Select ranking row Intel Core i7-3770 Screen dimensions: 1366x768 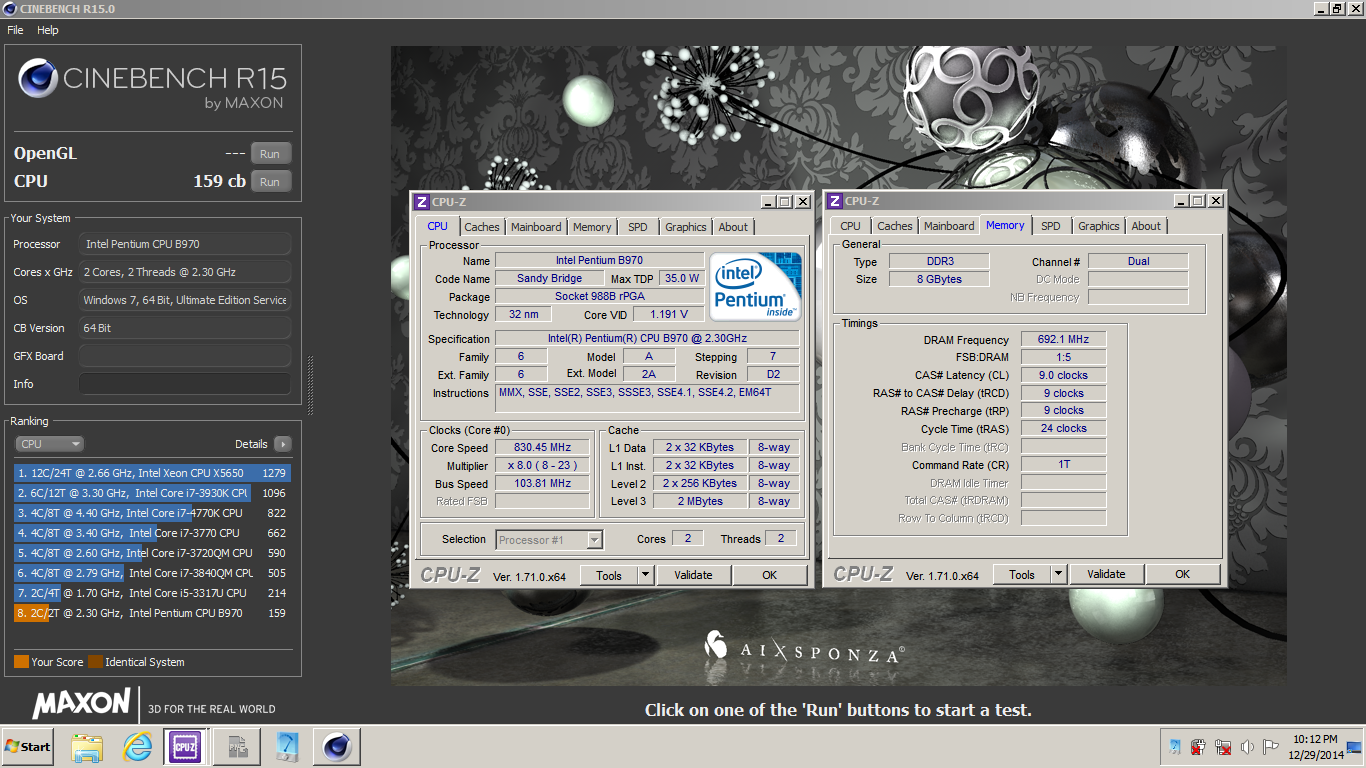[151, 533]
